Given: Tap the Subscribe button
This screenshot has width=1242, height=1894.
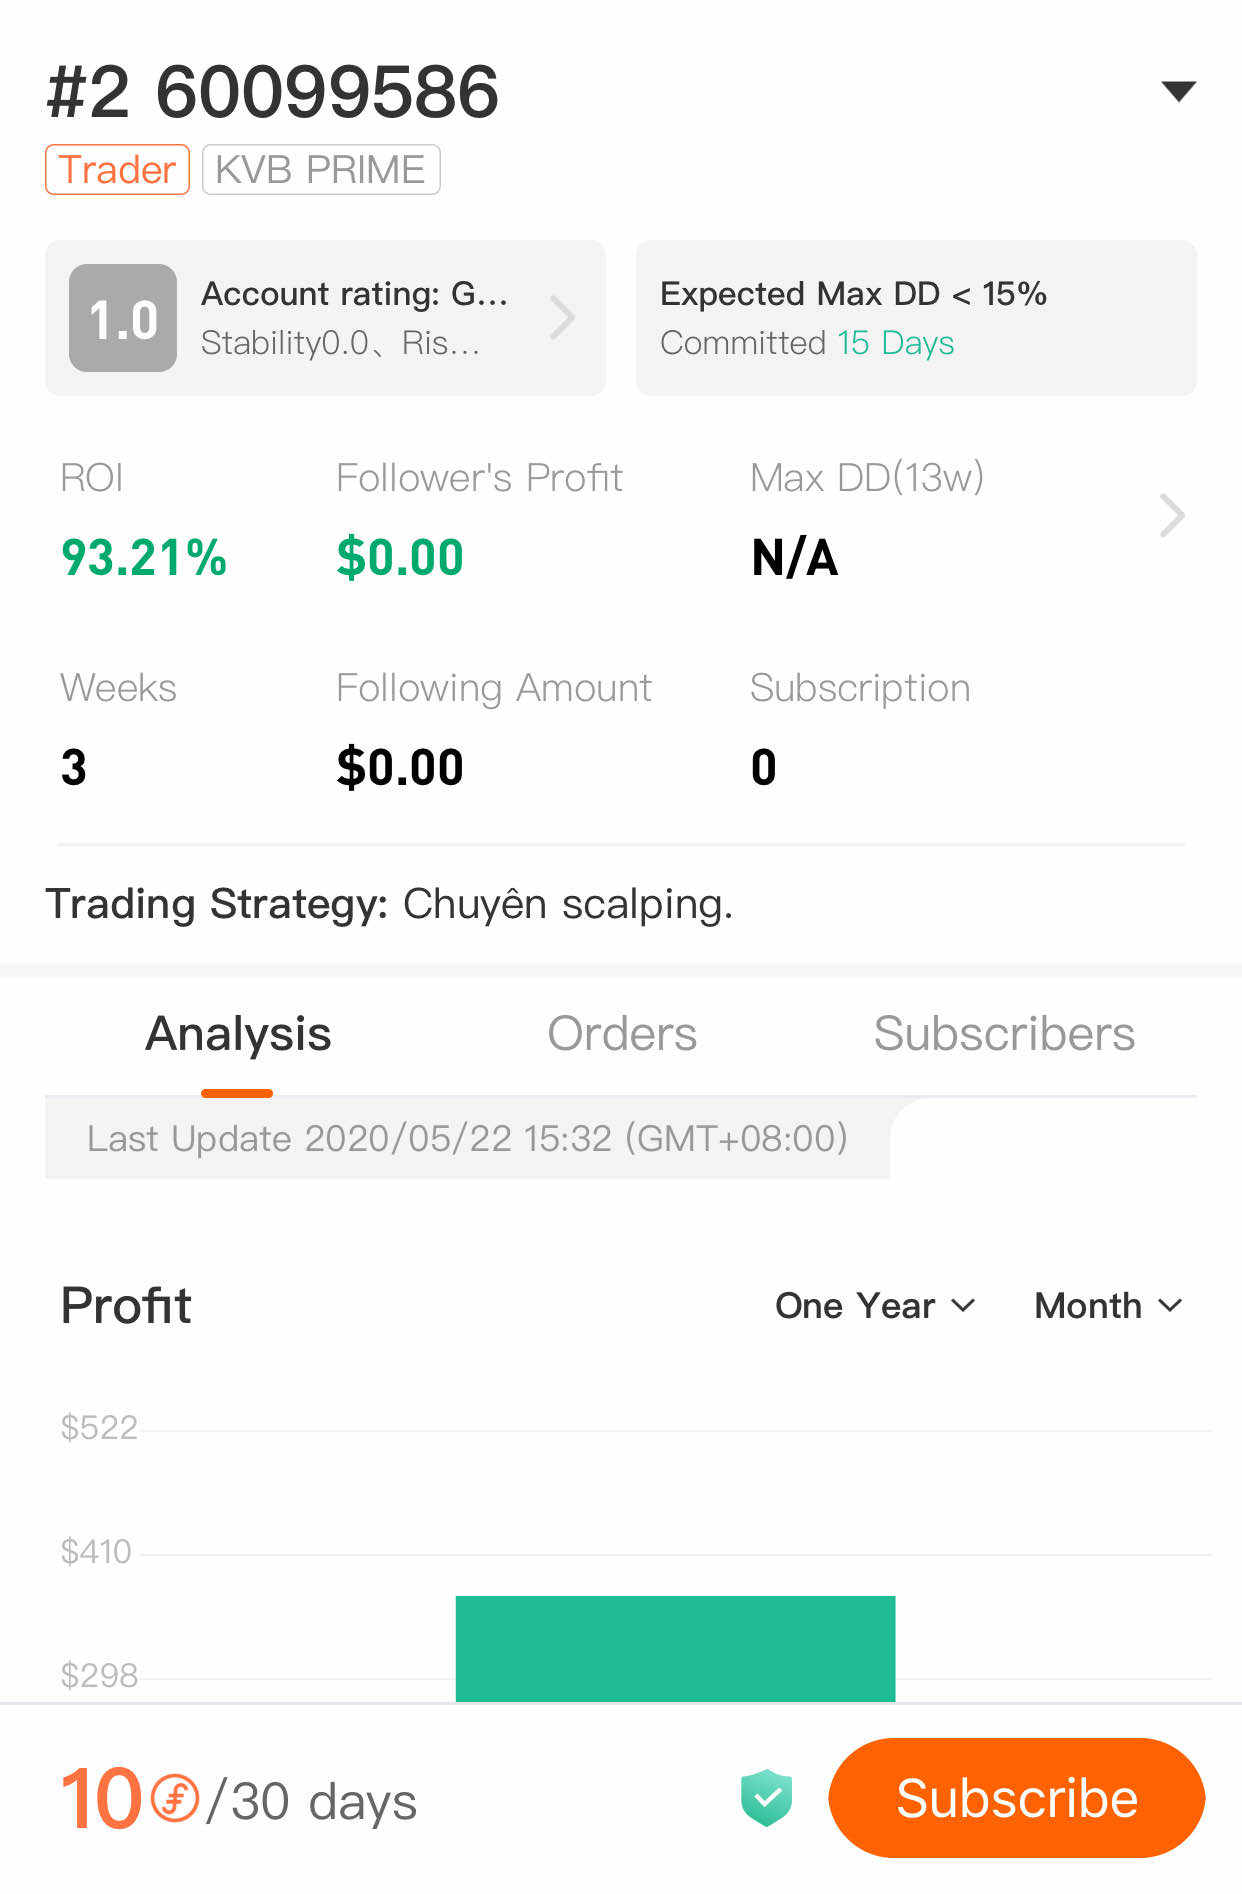Looking at the screenshot, I should click(x=1017, y=1798).
